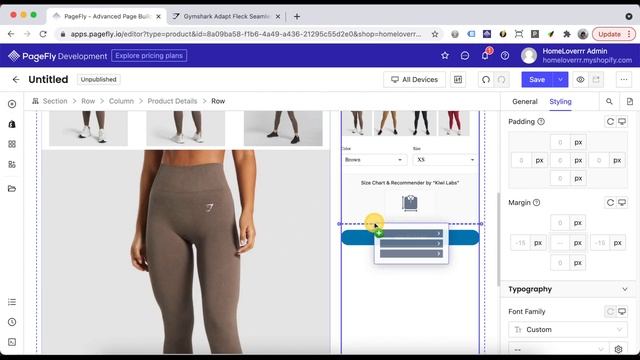
Task: Open the saved folder icon in left sidebar
Action: (12, 189)
